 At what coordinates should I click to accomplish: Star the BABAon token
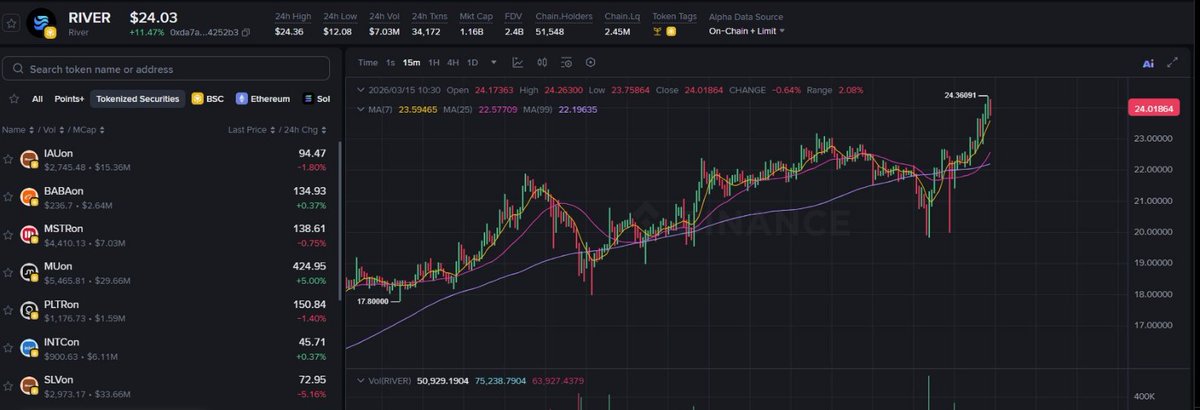[x=8, y=197]
